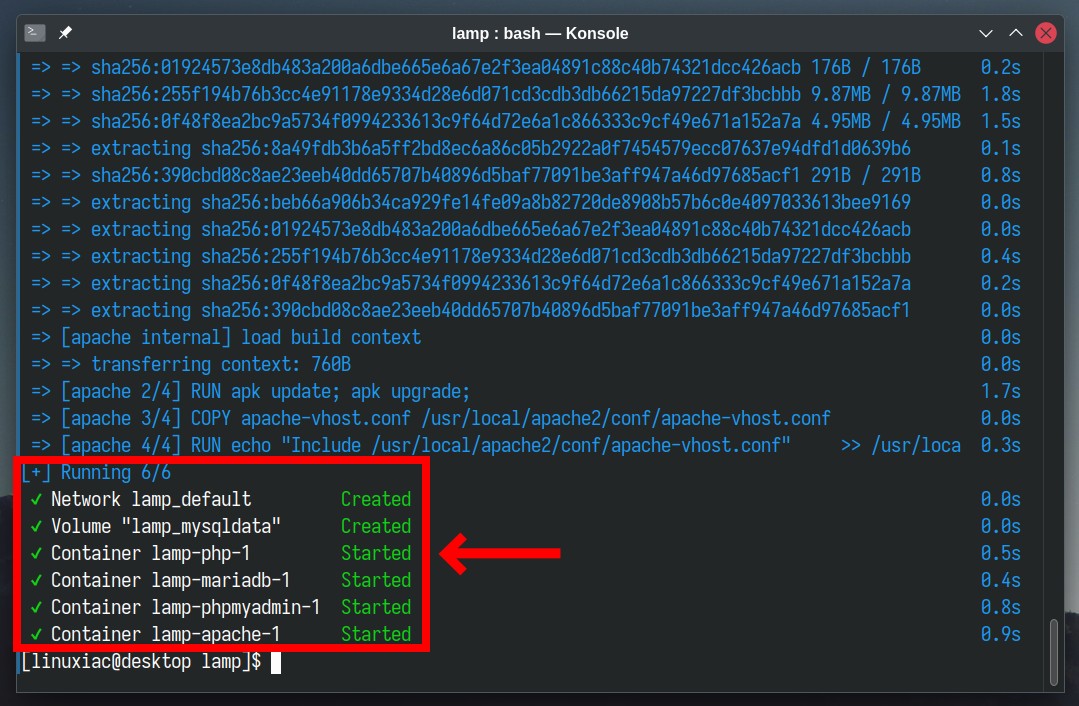The height and width of the screenshot is (706, 1079).
Task: Click the '0.9s' timing for lamp-apache-1
Action: [x=1001, y=634]
